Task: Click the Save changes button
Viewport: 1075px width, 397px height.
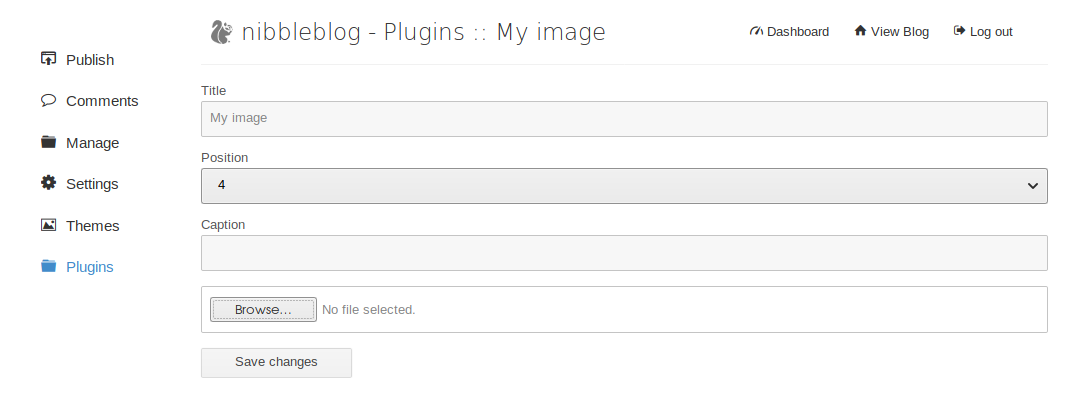Action: coord(276,363)
